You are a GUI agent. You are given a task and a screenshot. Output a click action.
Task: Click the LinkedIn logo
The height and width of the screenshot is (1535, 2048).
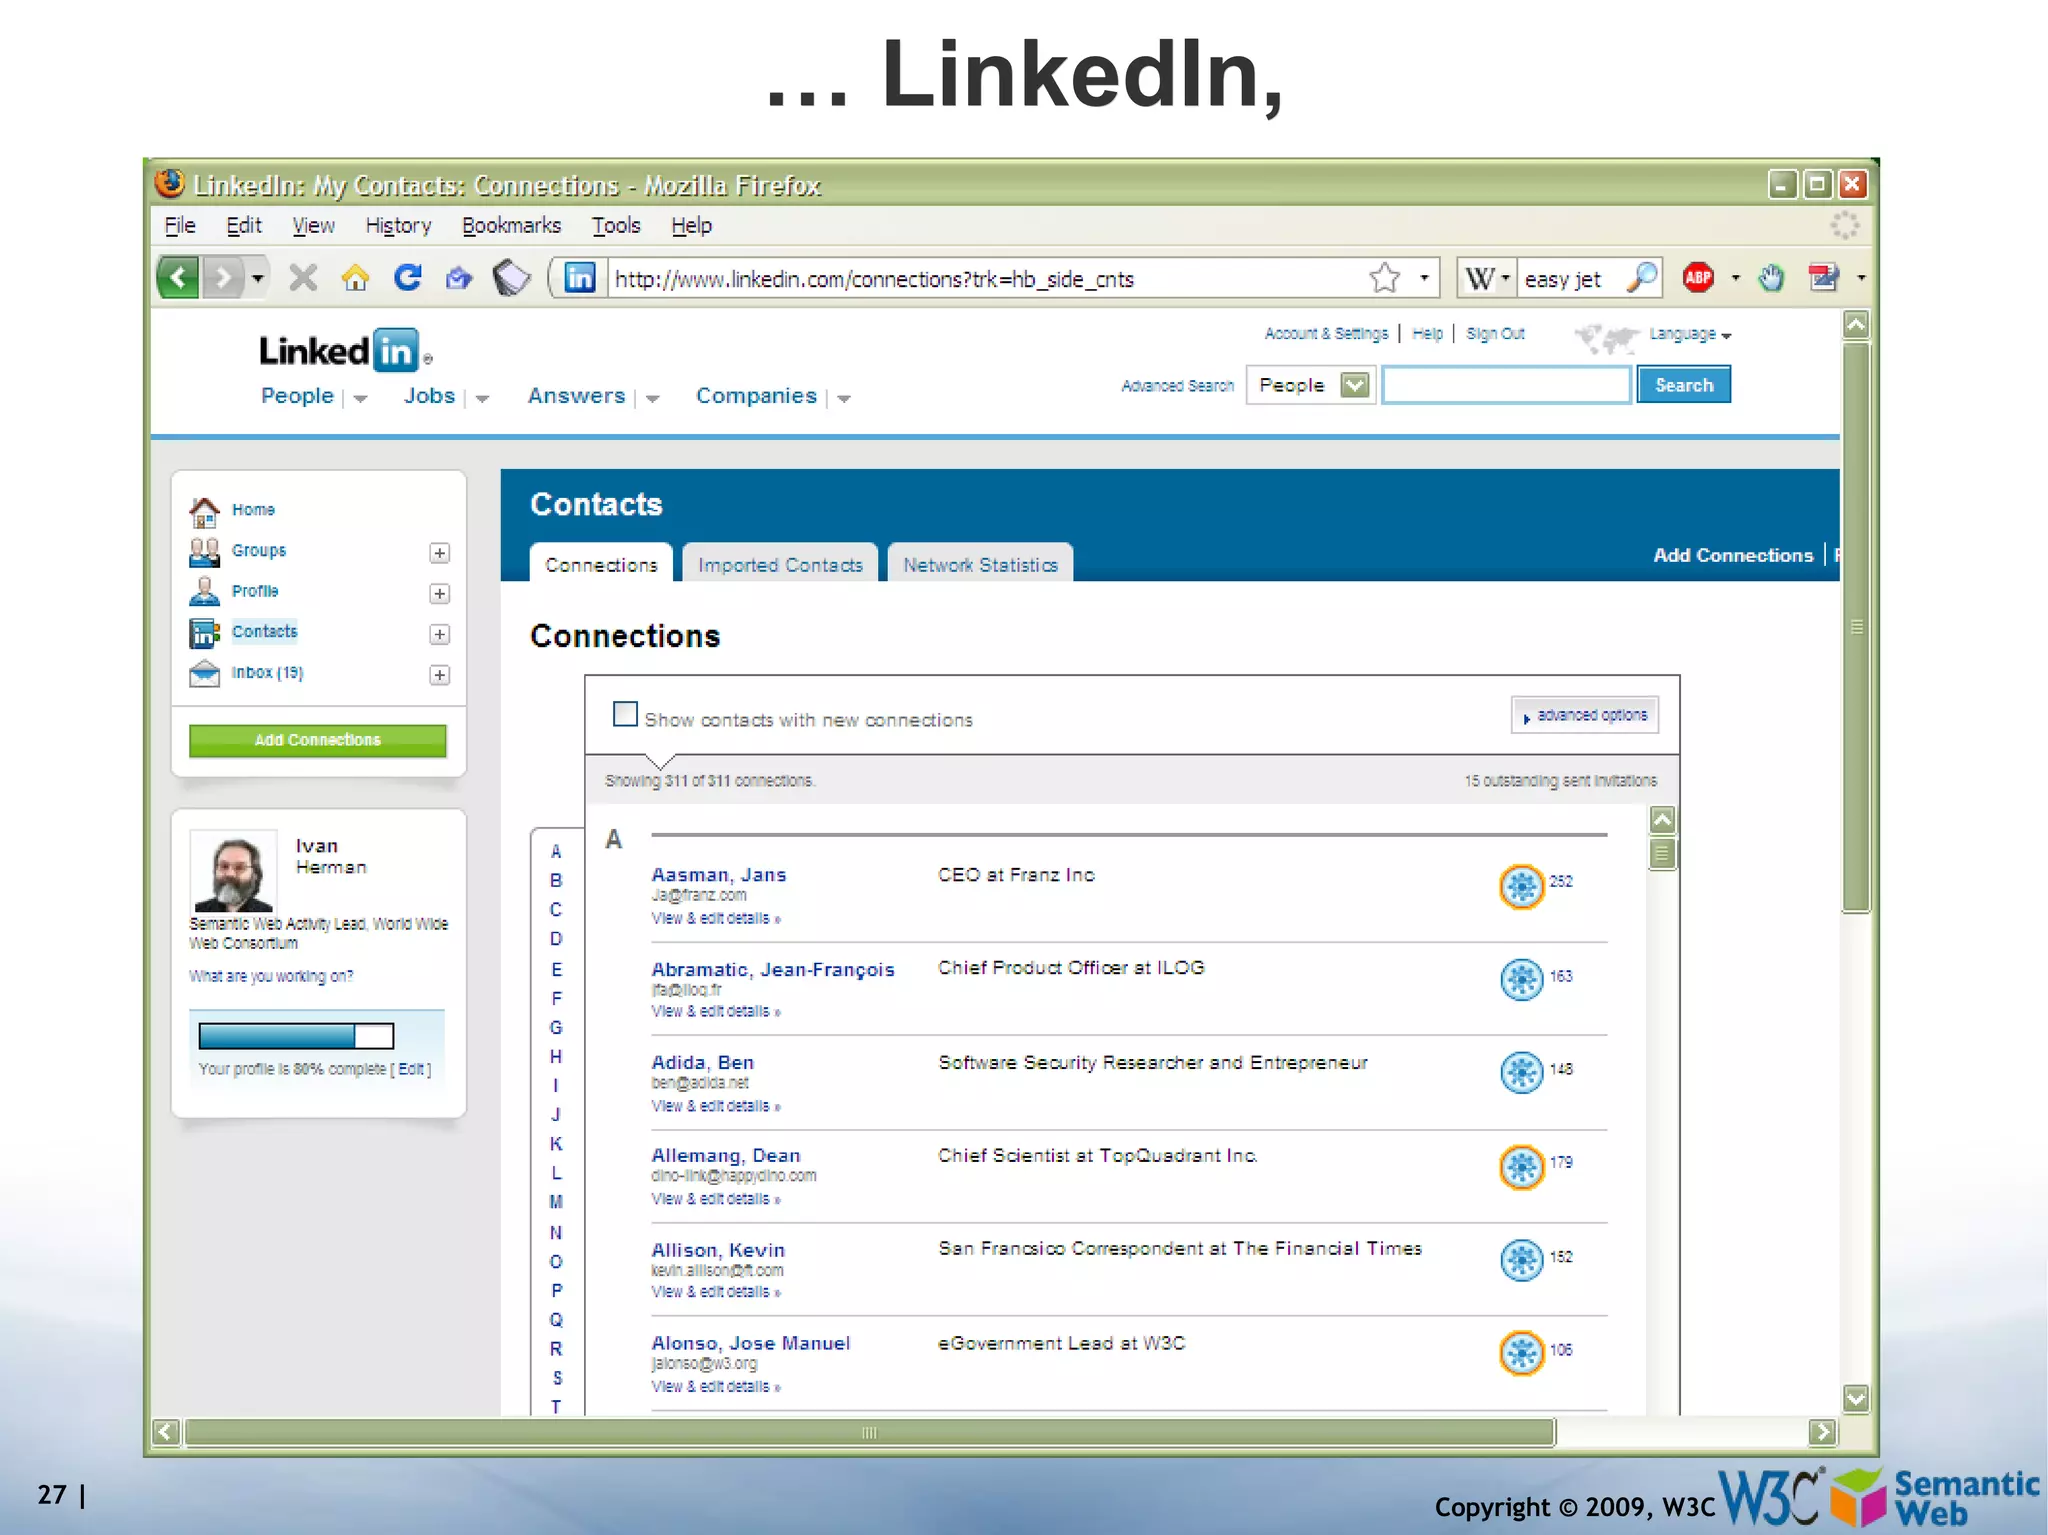click(346, 351)
